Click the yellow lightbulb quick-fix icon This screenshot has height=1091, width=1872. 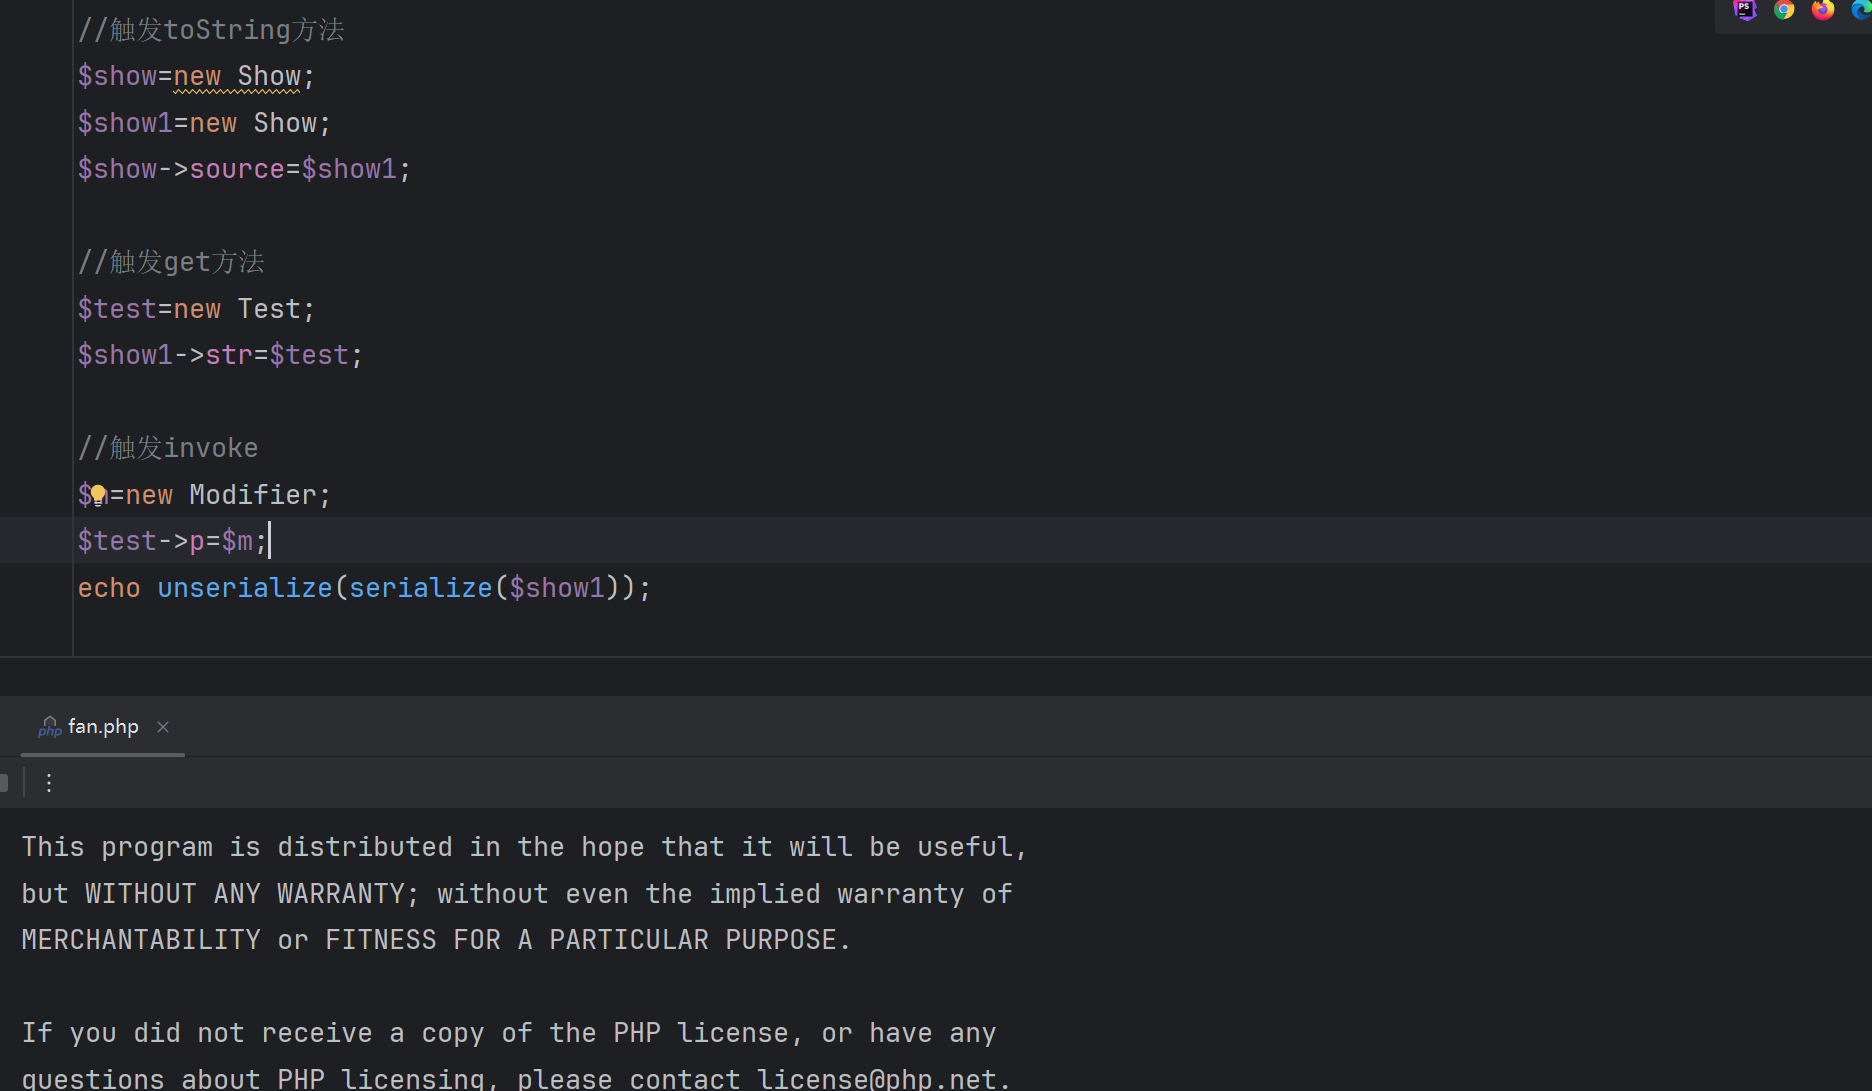98,494
